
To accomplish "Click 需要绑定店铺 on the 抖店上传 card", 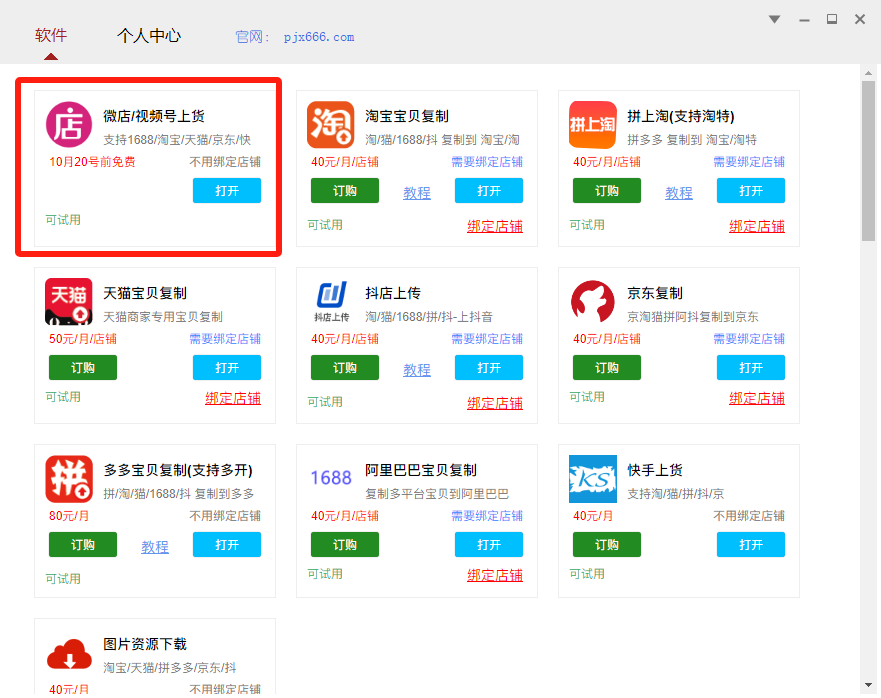I will 487,339.
